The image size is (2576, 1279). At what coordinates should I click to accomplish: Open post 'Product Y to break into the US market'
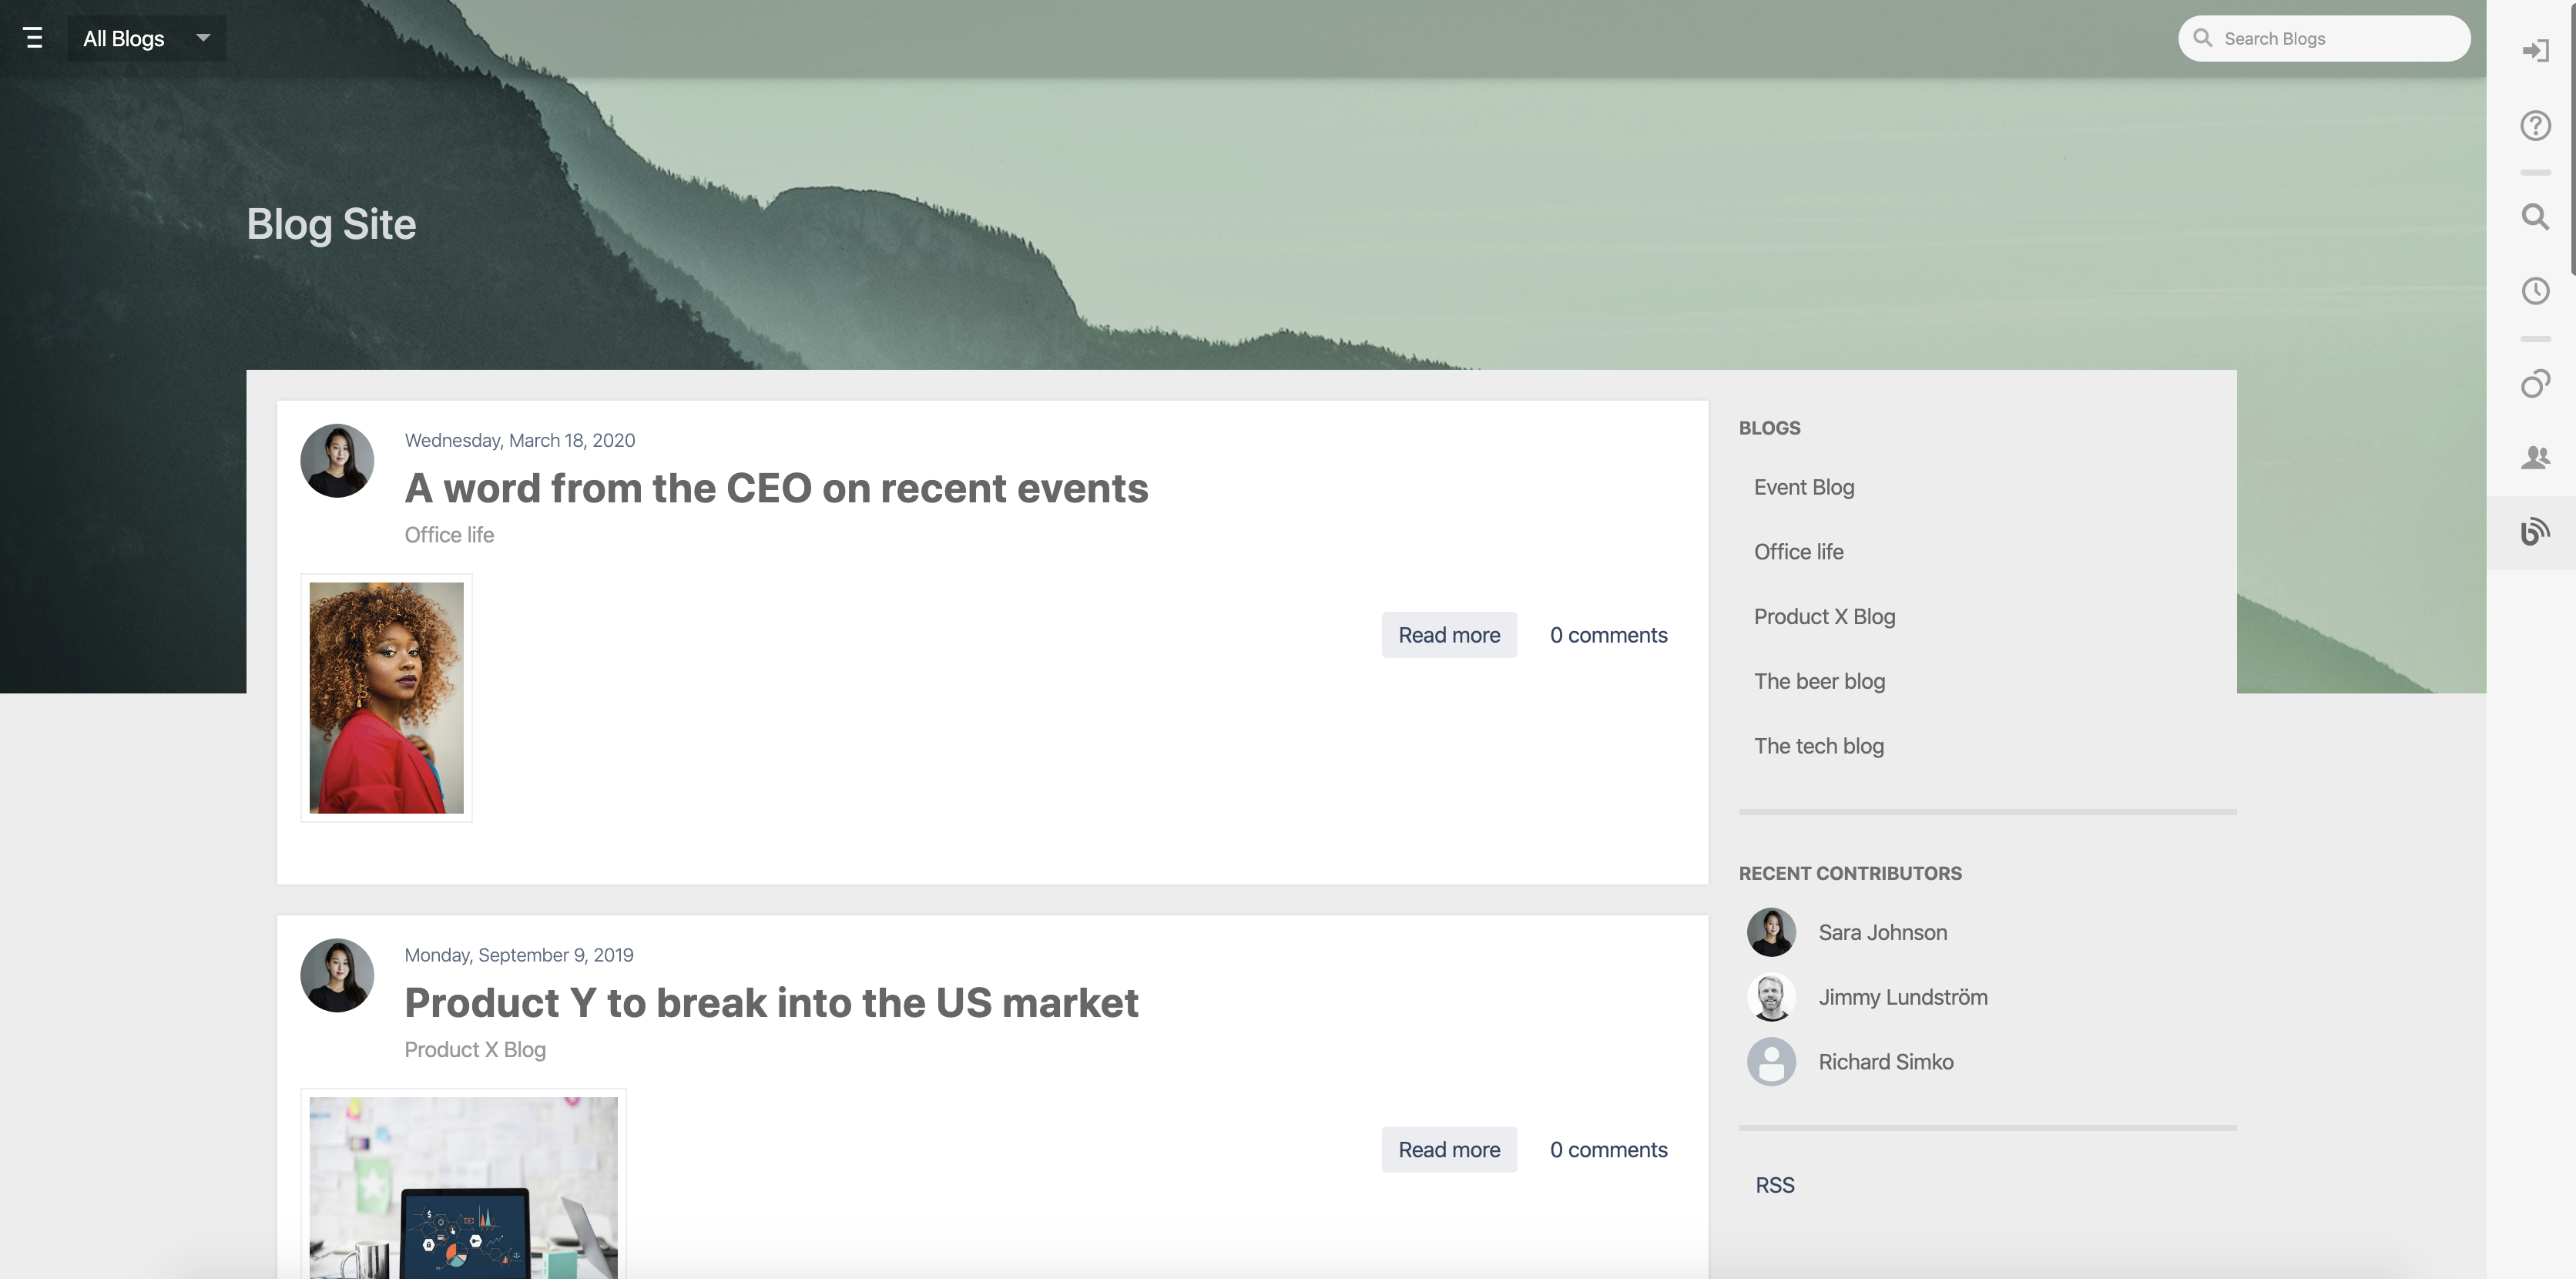coord(771,1003)
